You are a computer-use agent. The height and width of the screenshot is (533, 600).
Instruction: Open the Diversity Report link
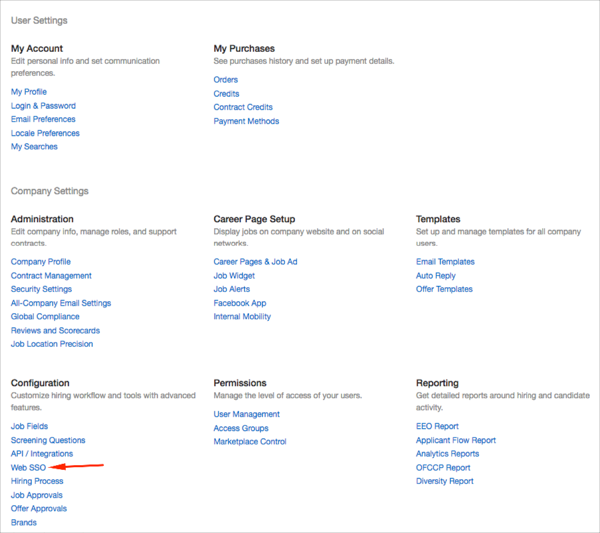tap(445, 481)
